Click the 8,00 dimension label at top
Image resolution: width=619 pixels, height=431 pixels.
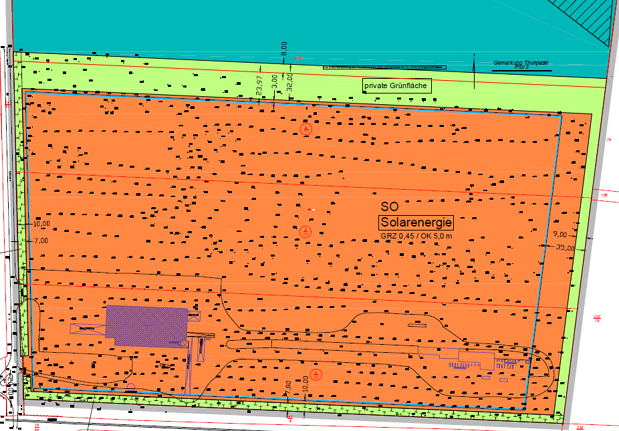[284, 46]
